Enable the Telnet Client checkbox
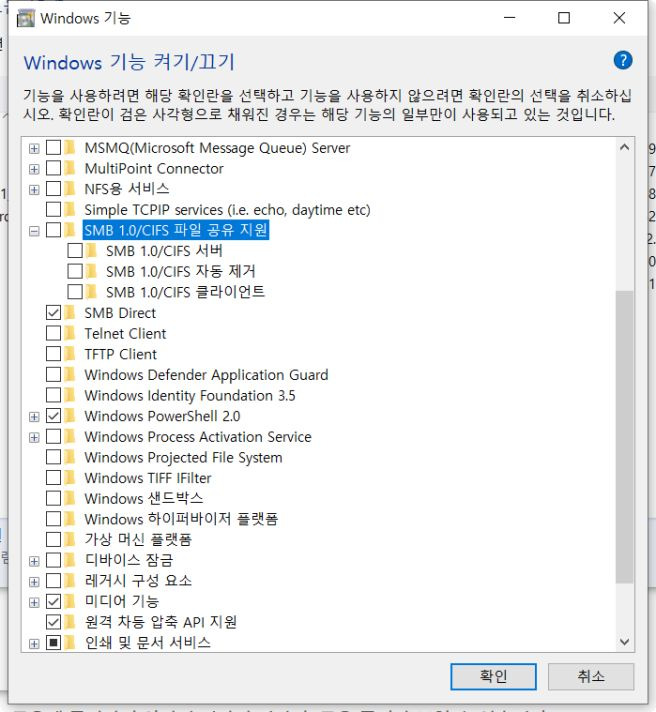This screenshot has height=712, width=656. point(53,333)
